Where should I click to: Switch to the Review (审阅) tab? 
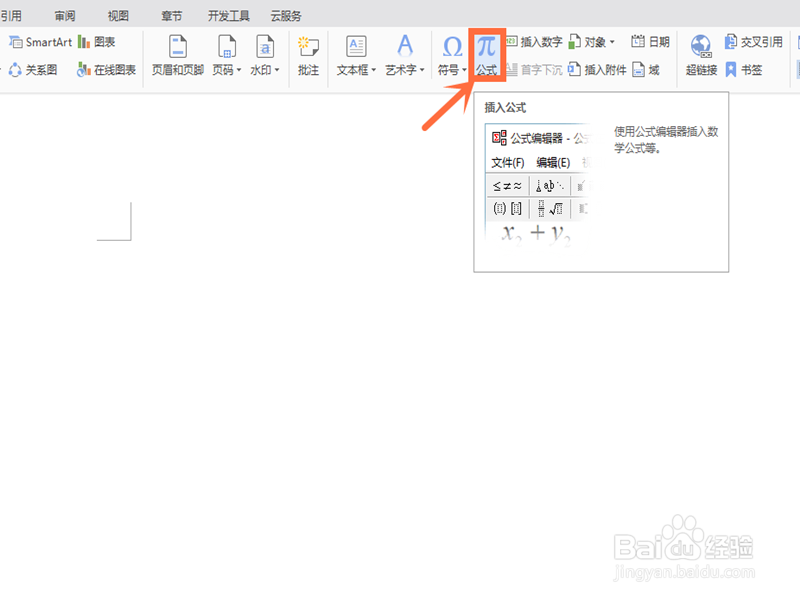[x=65, y=16]
